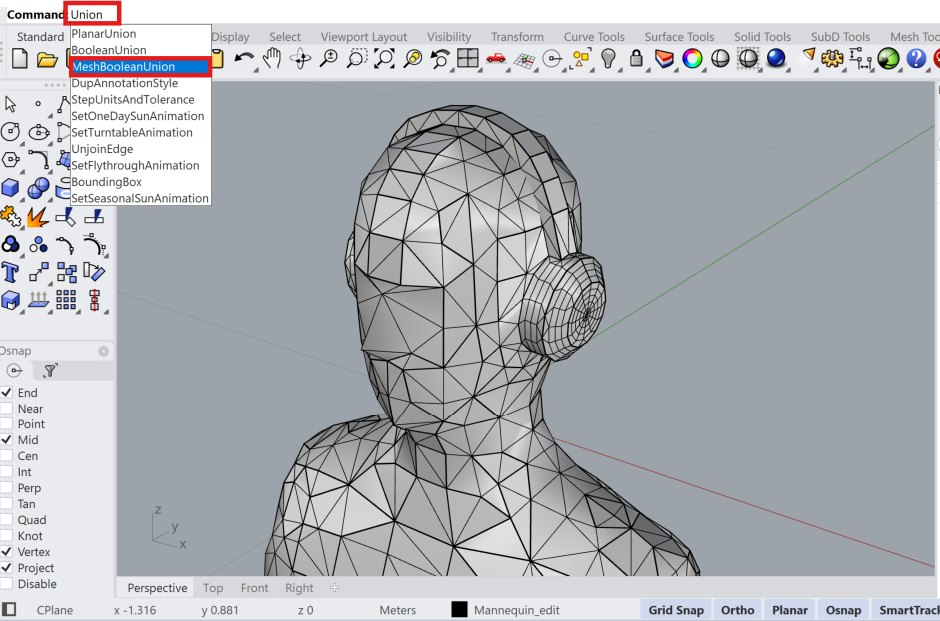Open Mannequin_edit layer dropdown in status bar

(x=516, y=610)
